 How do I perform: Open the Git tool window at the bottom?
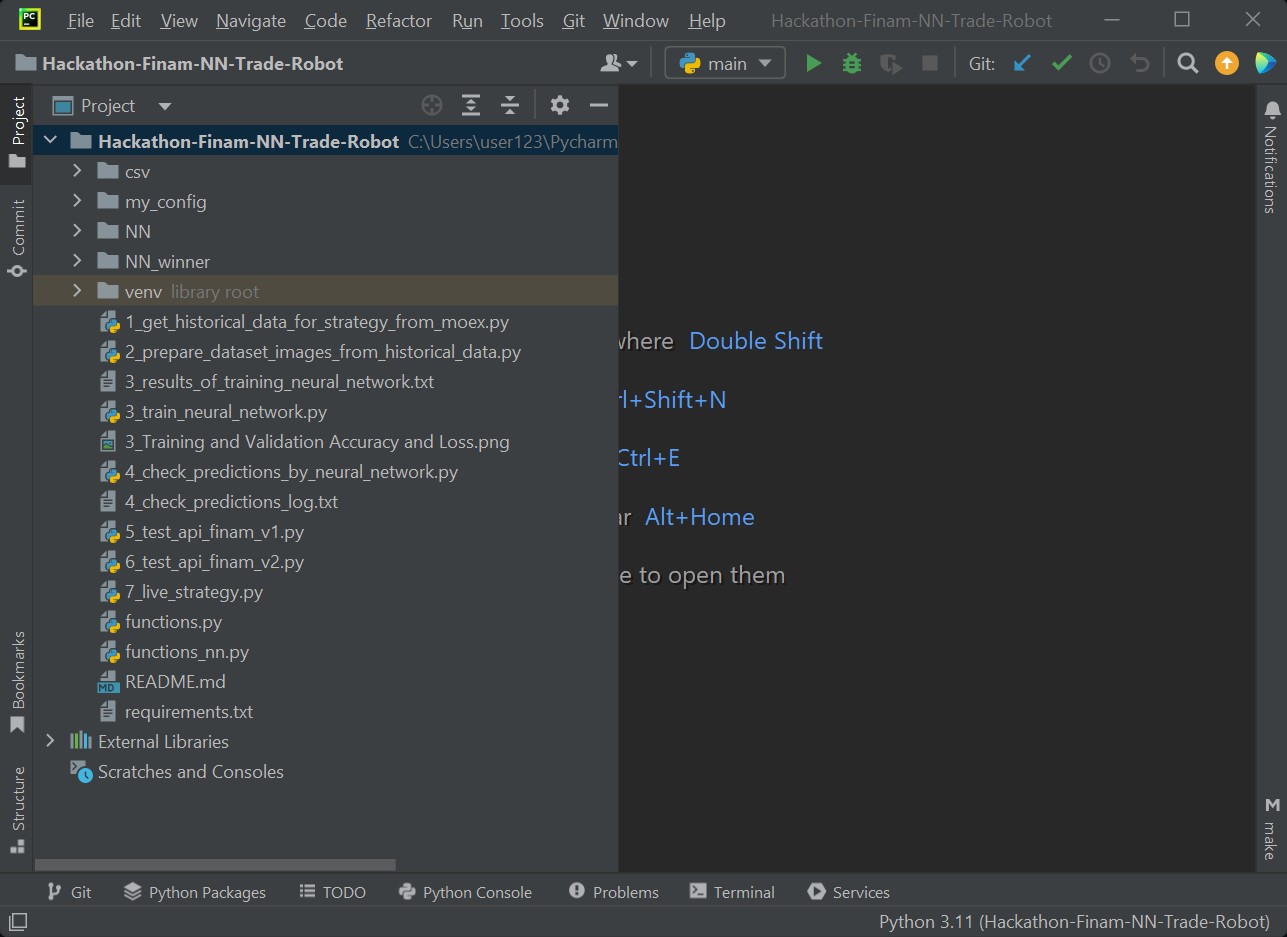(69, 892)
